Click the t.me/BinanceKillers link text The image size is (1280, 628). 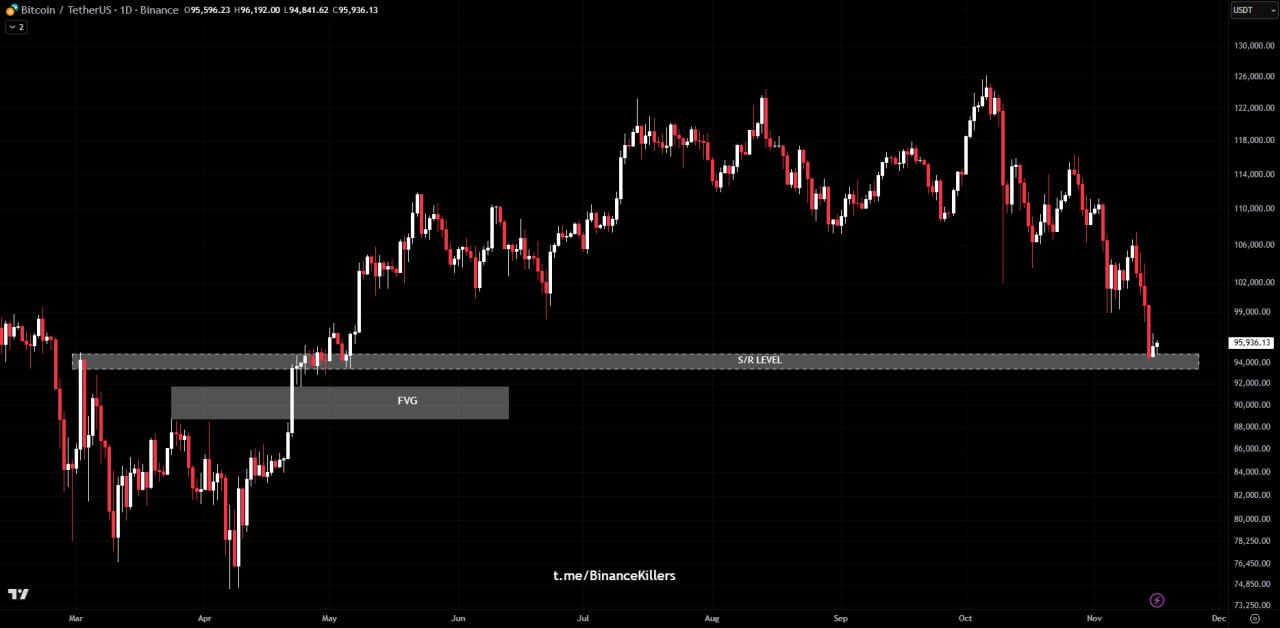coord(614,576)
